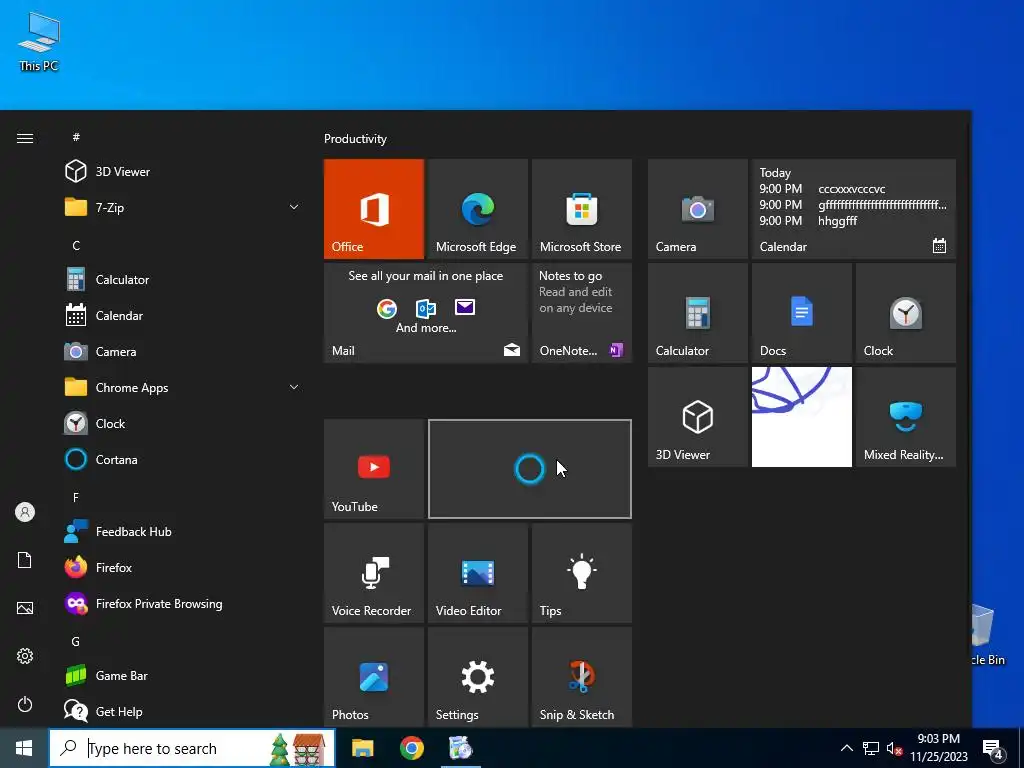Image resolution: width=1024 pixels, height=768 pixels.
Task: Open the Calendar live tile
Action: 854,209
